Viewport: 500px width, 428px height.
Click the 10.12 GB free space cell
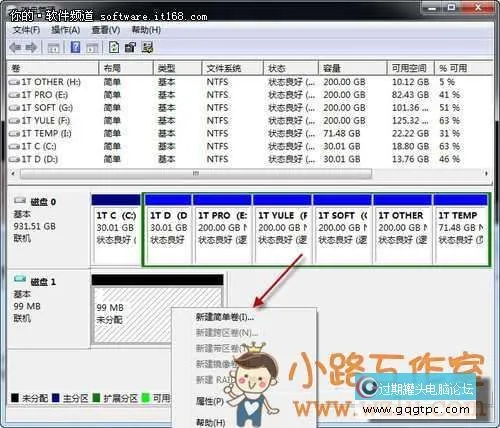(x=410, y=82)
